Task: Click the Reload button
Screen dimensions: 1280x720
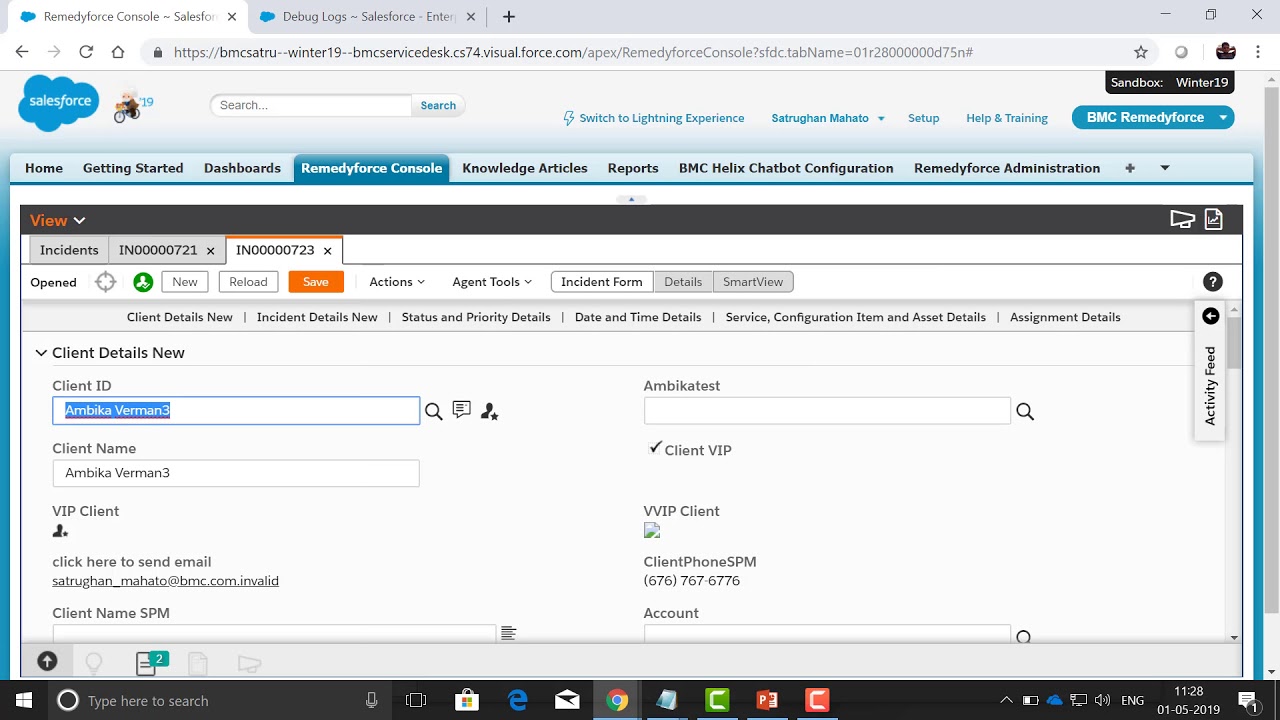Action: (x=248, y=282)
